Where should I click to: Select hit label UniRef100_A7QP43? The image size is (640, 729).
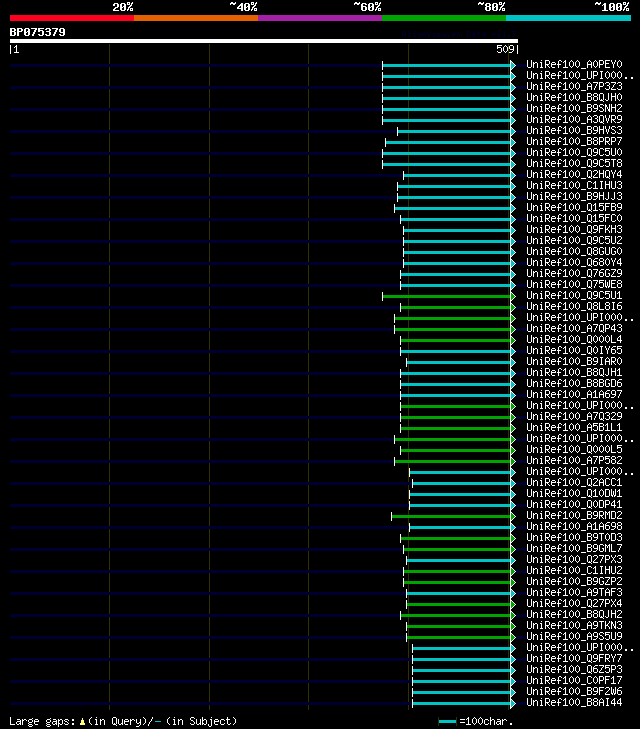[574, 328]
